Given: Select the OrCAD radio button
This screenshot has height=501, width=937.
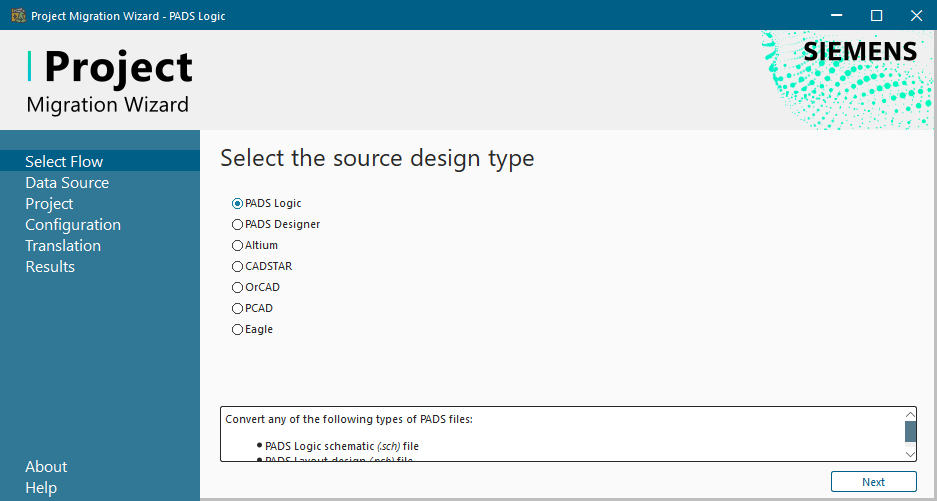Looking at the screenshot, I should click(x=238, y=287).
